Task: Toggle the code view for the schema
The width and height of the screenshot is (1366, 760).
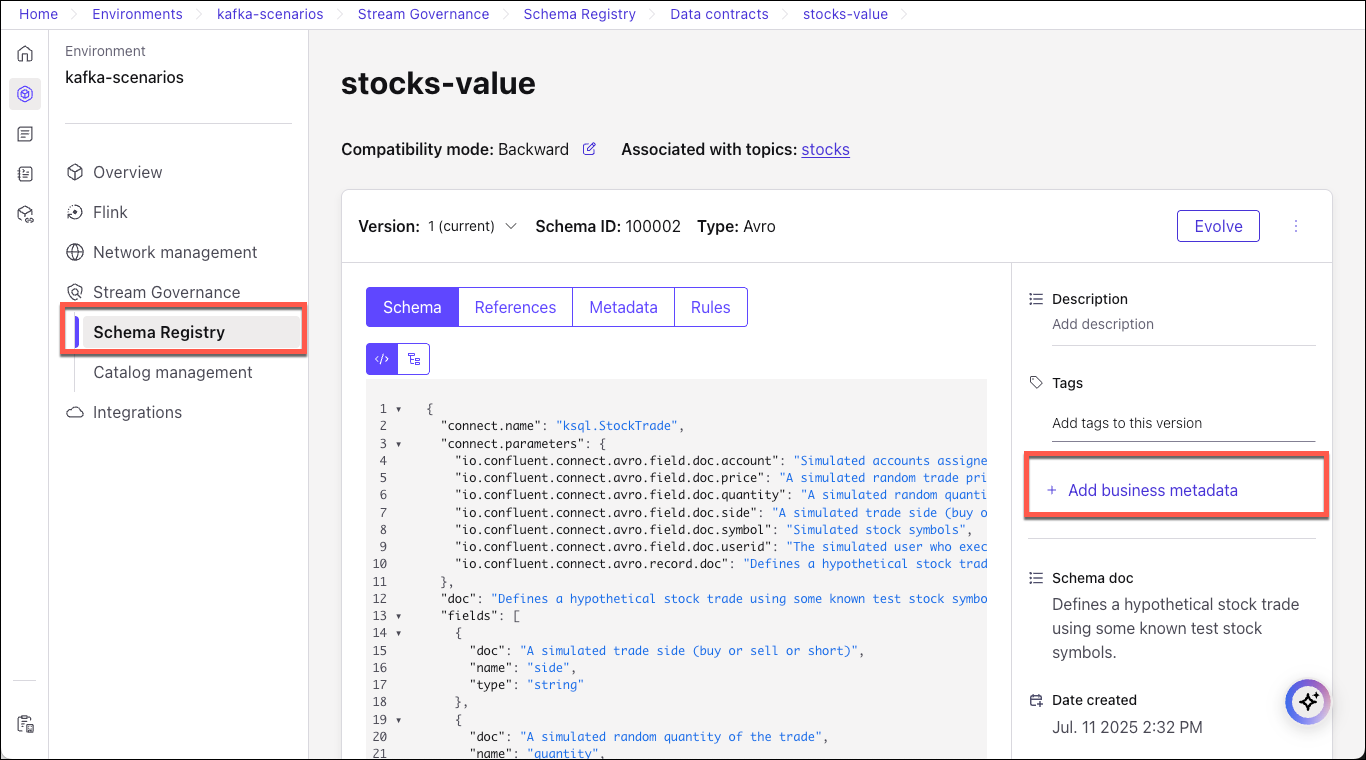Action: (x=381, y=357)
